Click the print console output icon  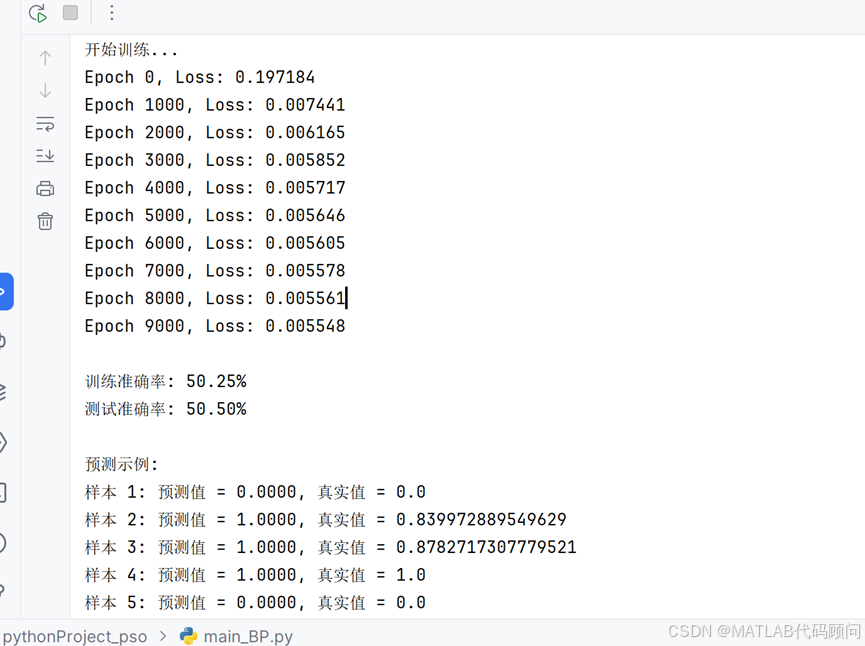coord(45,189)
